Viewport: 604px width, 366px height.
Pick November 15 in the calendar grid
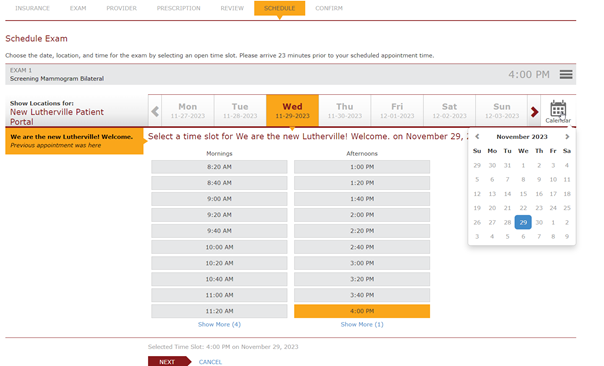click(x=523, y=194)
